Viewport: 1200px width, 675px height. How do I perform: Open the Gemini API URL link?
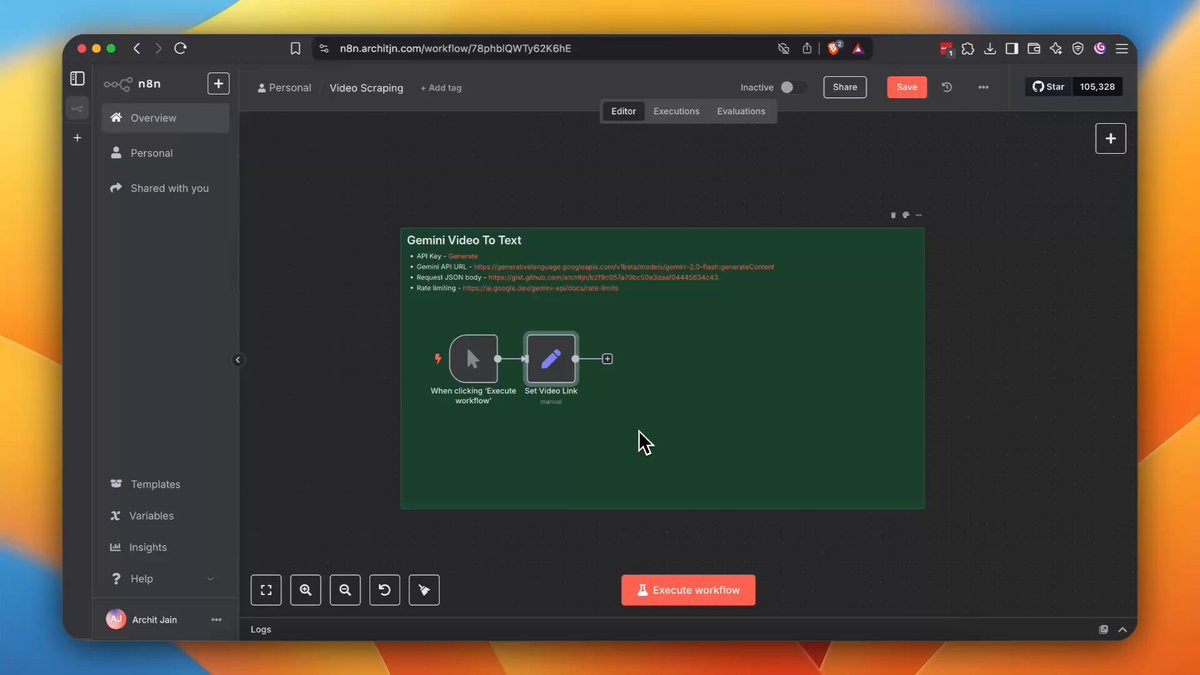624,267
